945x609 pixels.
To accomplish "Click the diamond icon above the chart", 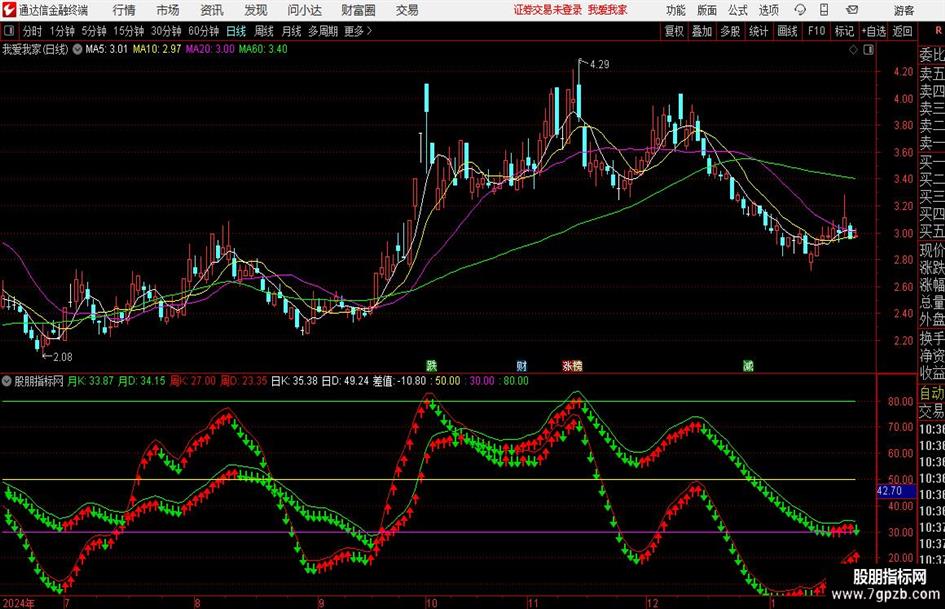I will click(853, 50).
